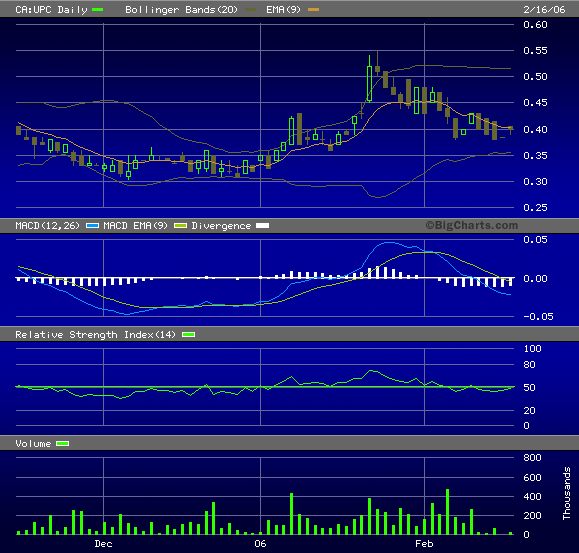Screen dimensions: 579x553
Task: Click the 'Relative Strength Index(14)' label
Action: point(95,334)
